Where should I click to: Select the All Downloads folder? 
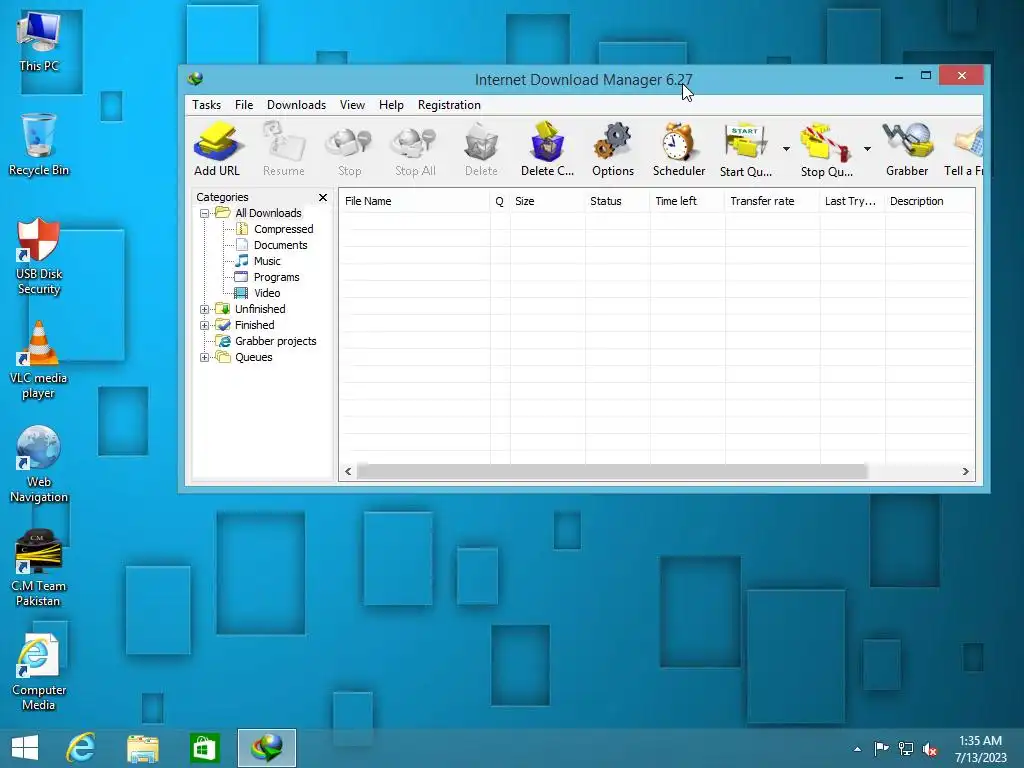point(268,213)
